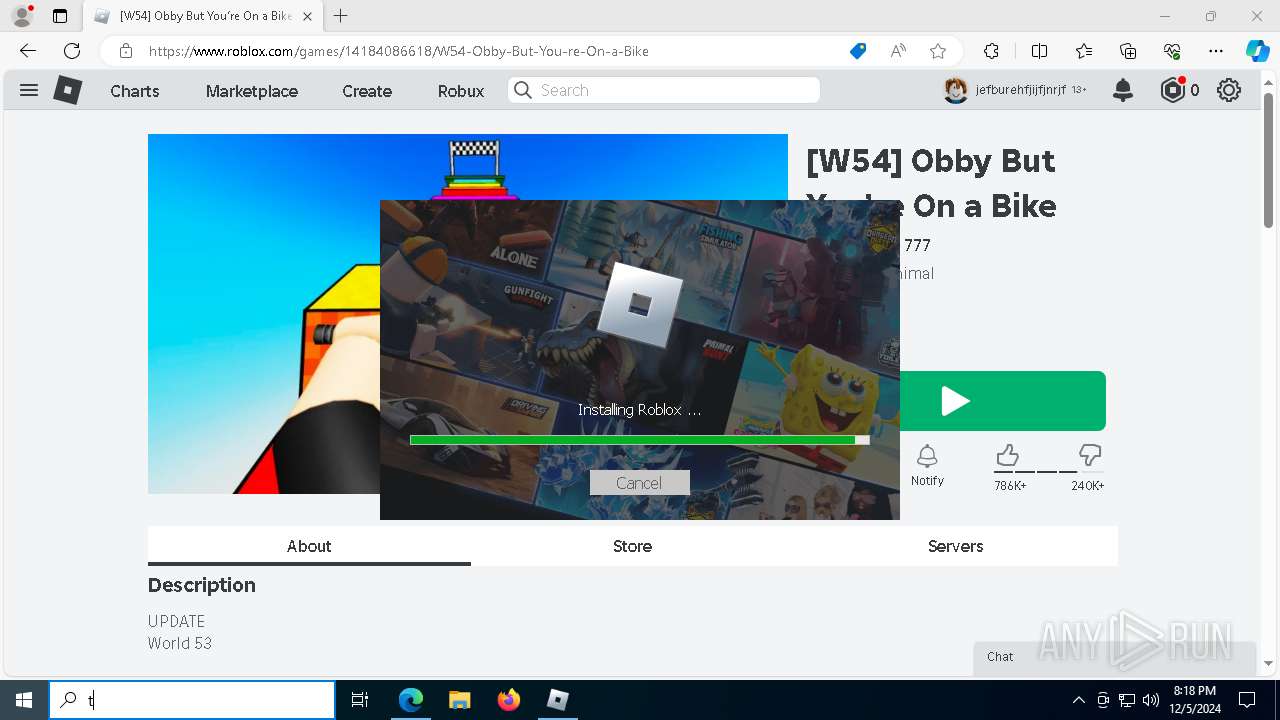Open the Favorites list icon
The image size is (1280, 720).
pyautogui.click(x=1084, y=51)
